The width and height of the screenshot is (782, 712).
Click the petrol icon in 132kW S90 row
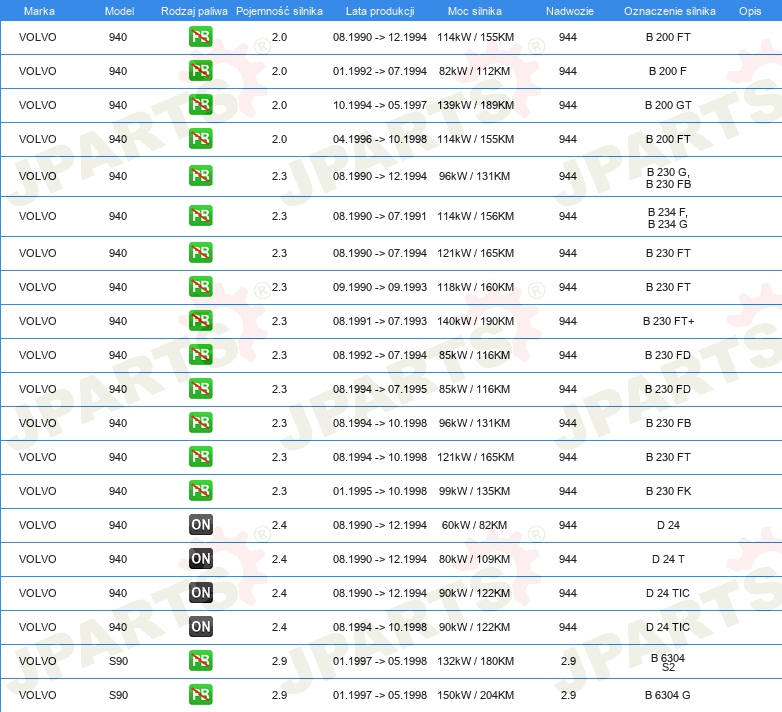coord(201,661)
